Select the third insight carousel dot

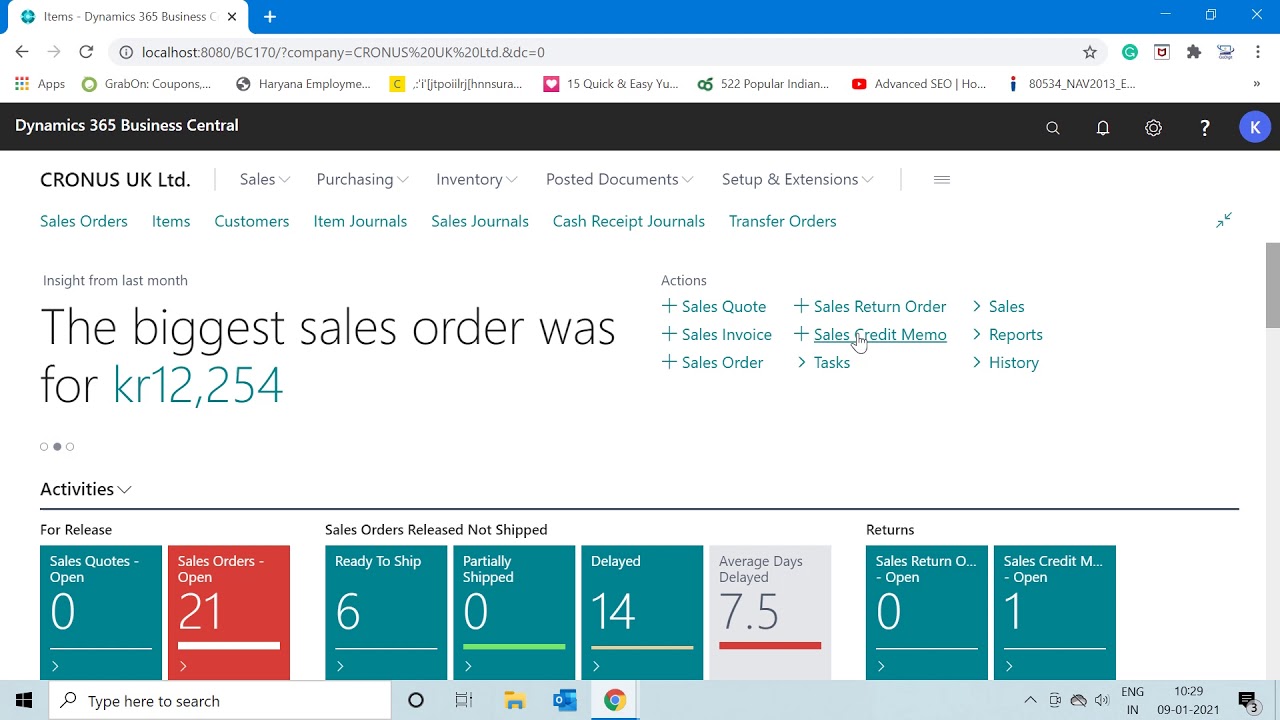click(x=70, y=447)
